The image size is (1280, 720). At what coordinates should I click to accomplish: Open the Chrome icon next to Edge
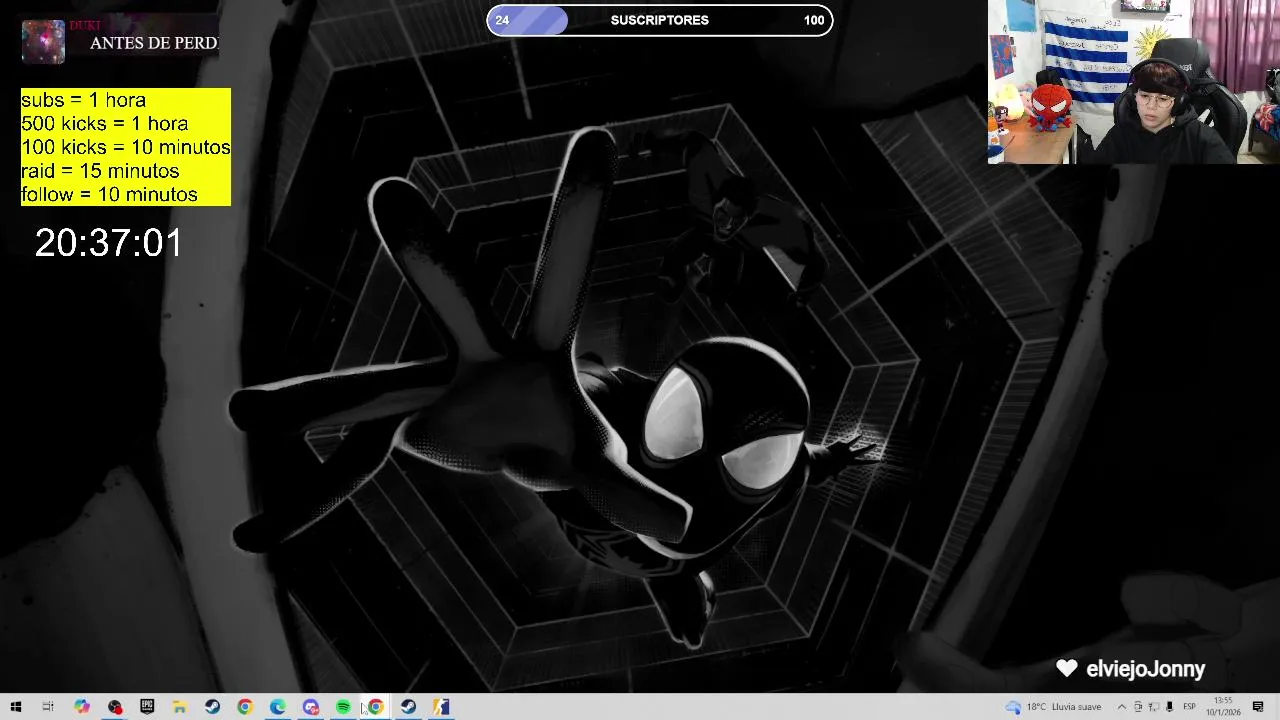245,707
